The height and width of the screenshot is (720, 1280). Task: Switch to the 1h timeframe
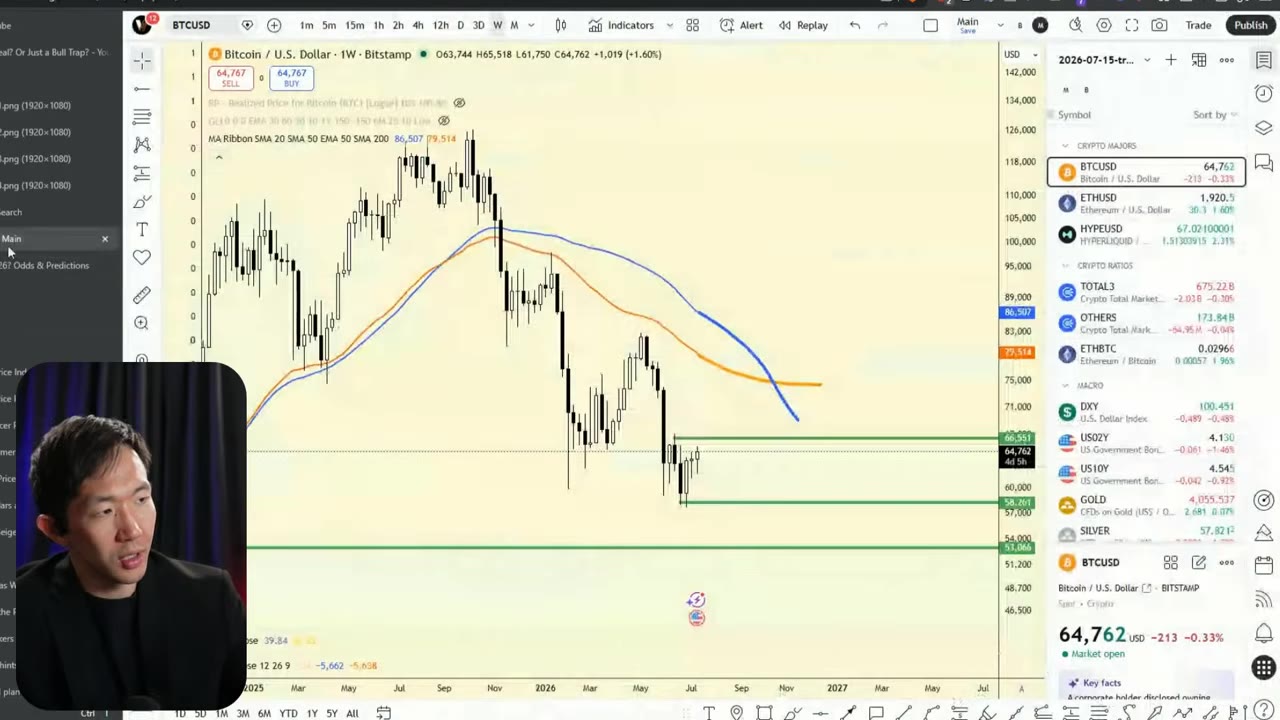point(378,25)
